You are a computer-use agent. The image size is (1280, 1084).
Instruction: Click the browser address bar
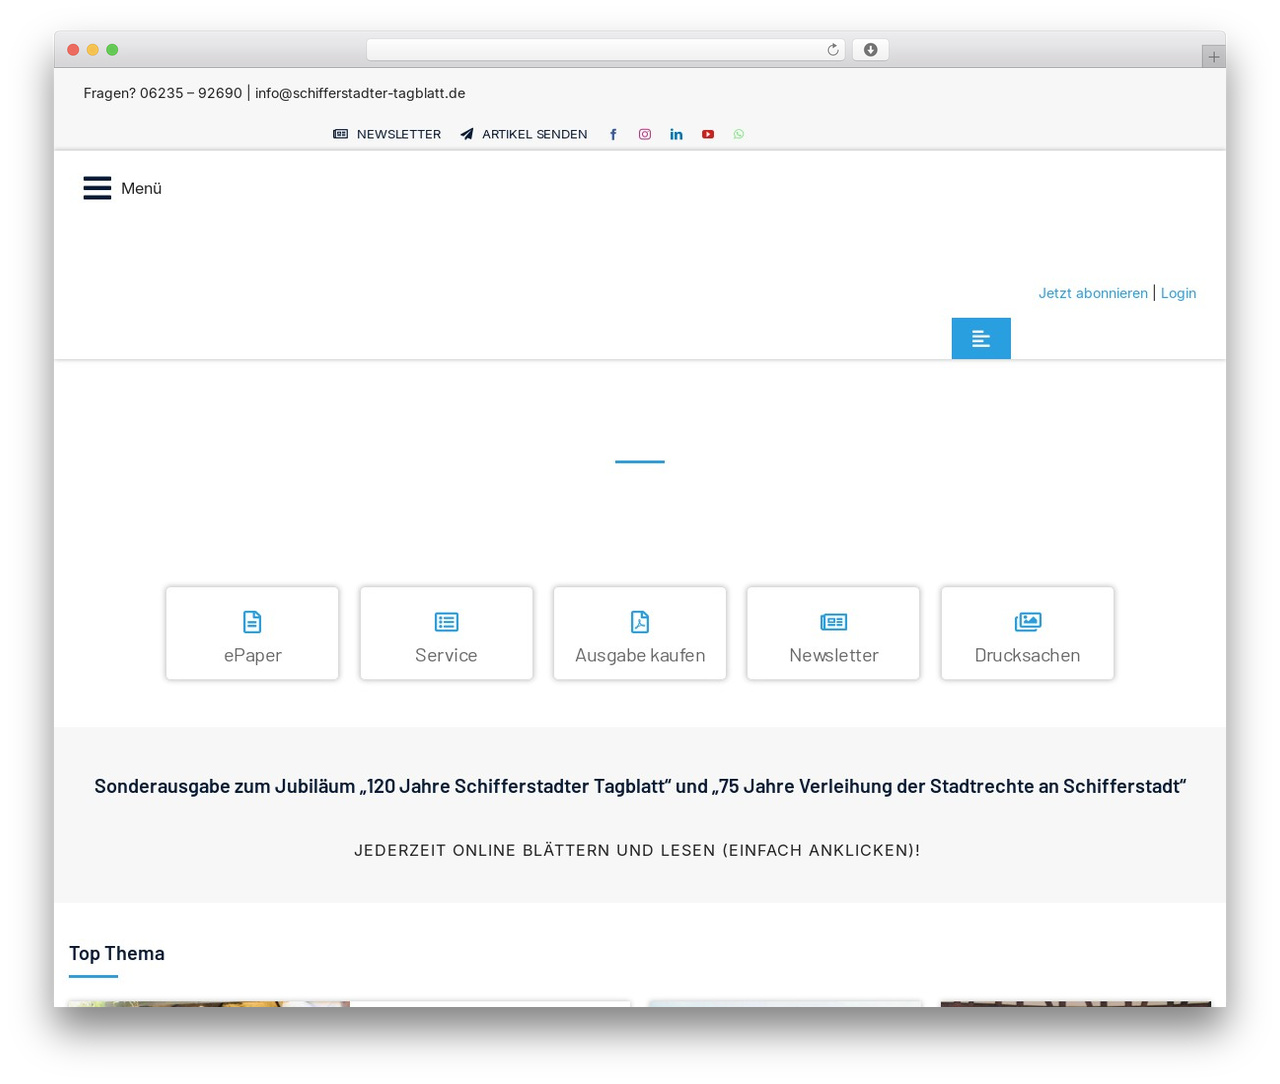605,50
